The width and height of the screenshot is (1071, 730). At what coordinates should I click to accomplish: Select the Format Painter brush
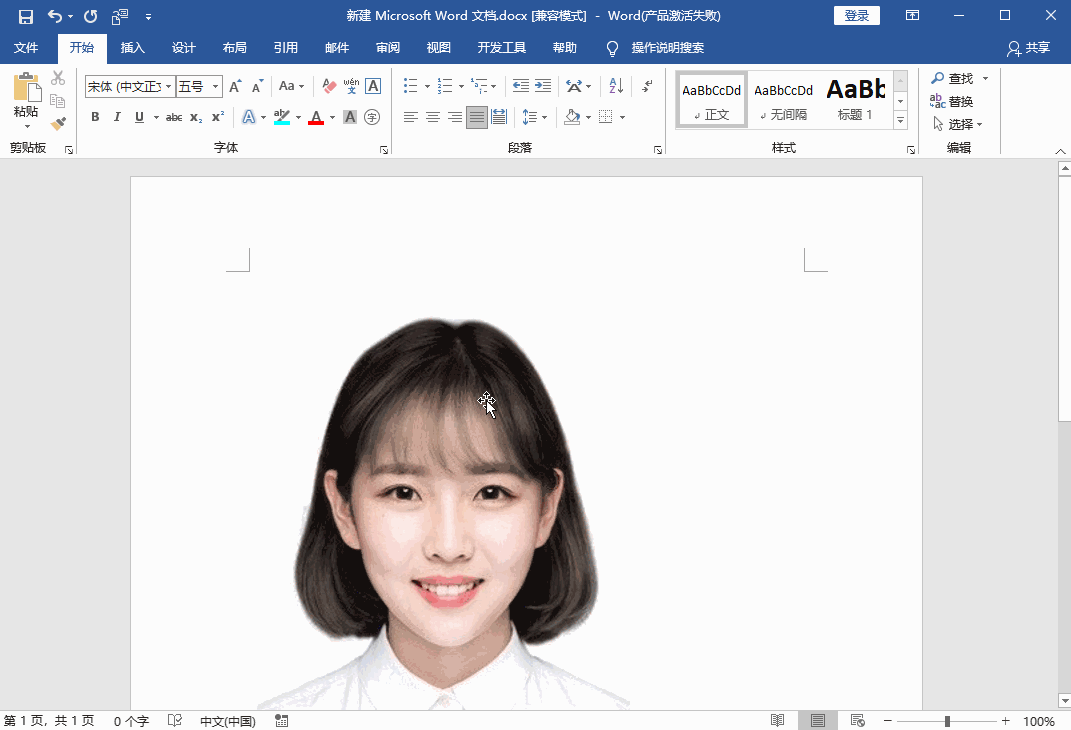coord(58,124)
